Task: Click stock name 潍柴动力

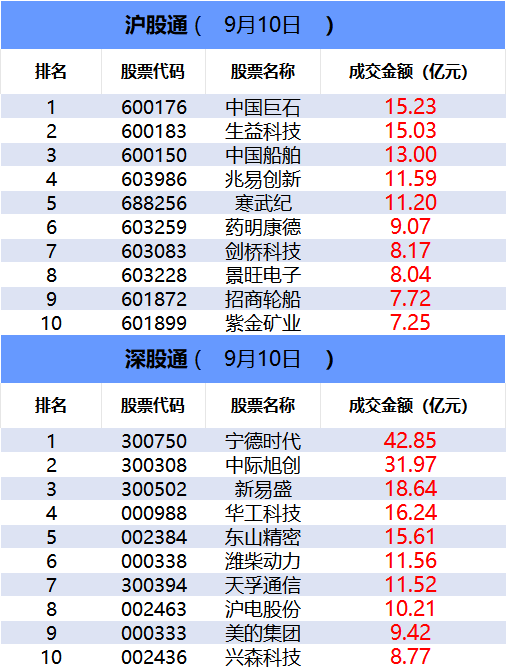Action: (x=263, y=561)
